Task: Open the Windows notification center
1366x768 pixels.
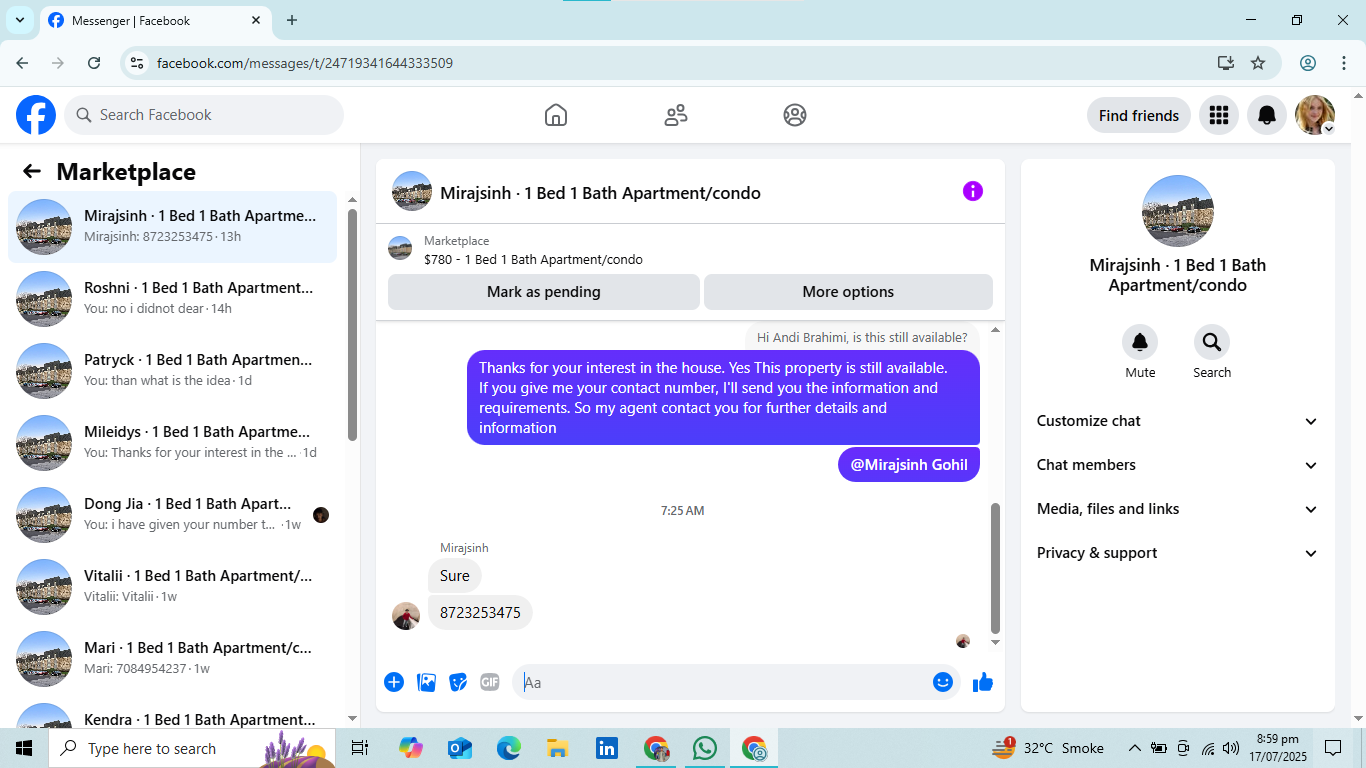Action: point(1333,748)
